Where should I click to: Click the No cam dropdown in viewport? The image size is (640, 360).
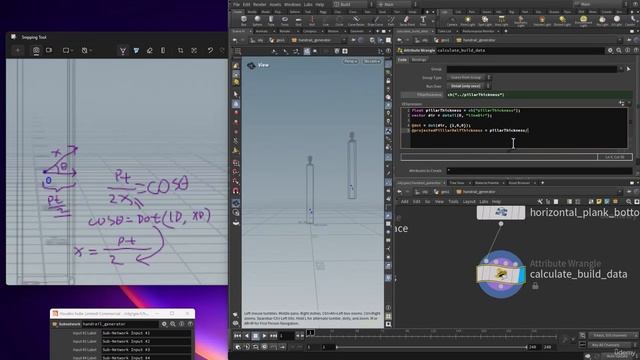point(372,61)
